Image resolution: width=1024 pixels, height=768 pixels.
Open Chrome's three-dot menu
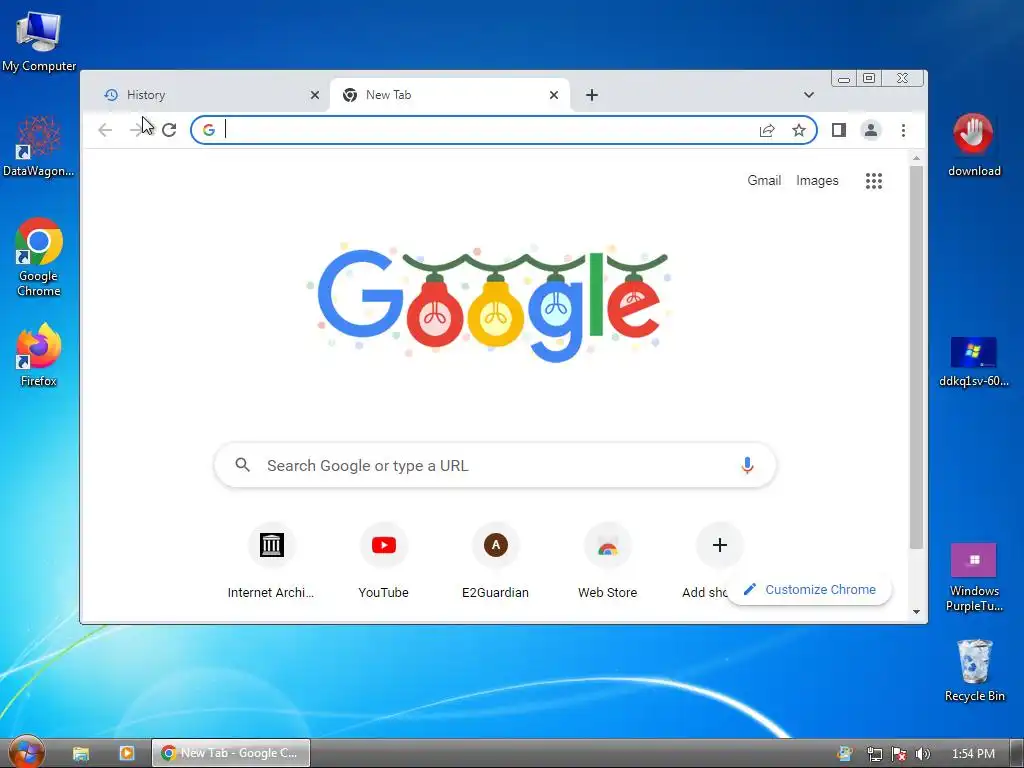(903, 131)
